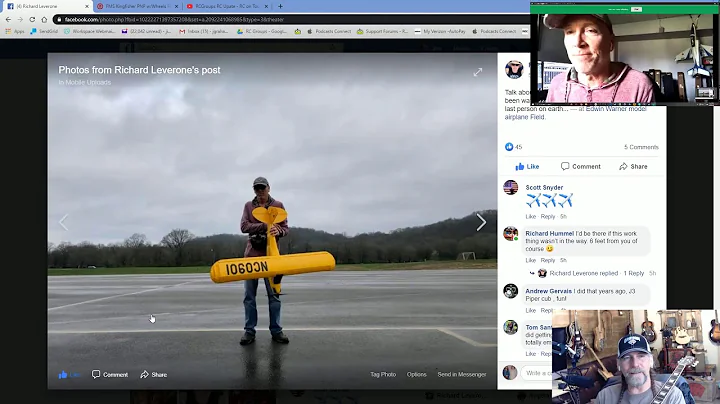Click Tom's commenter avatar
Screen dimensions: 720x404
pyautogui.click(x=511, y=327)
